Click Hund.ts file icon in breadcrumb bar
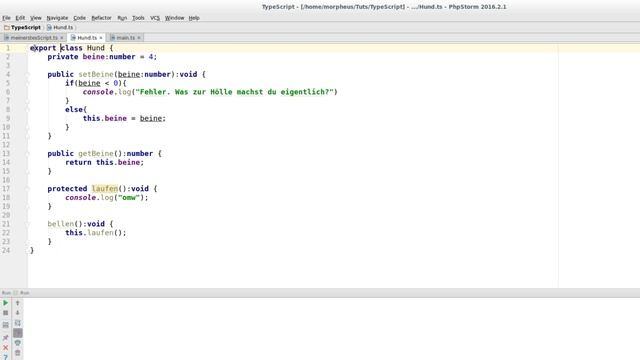 [x=49, y=27]
